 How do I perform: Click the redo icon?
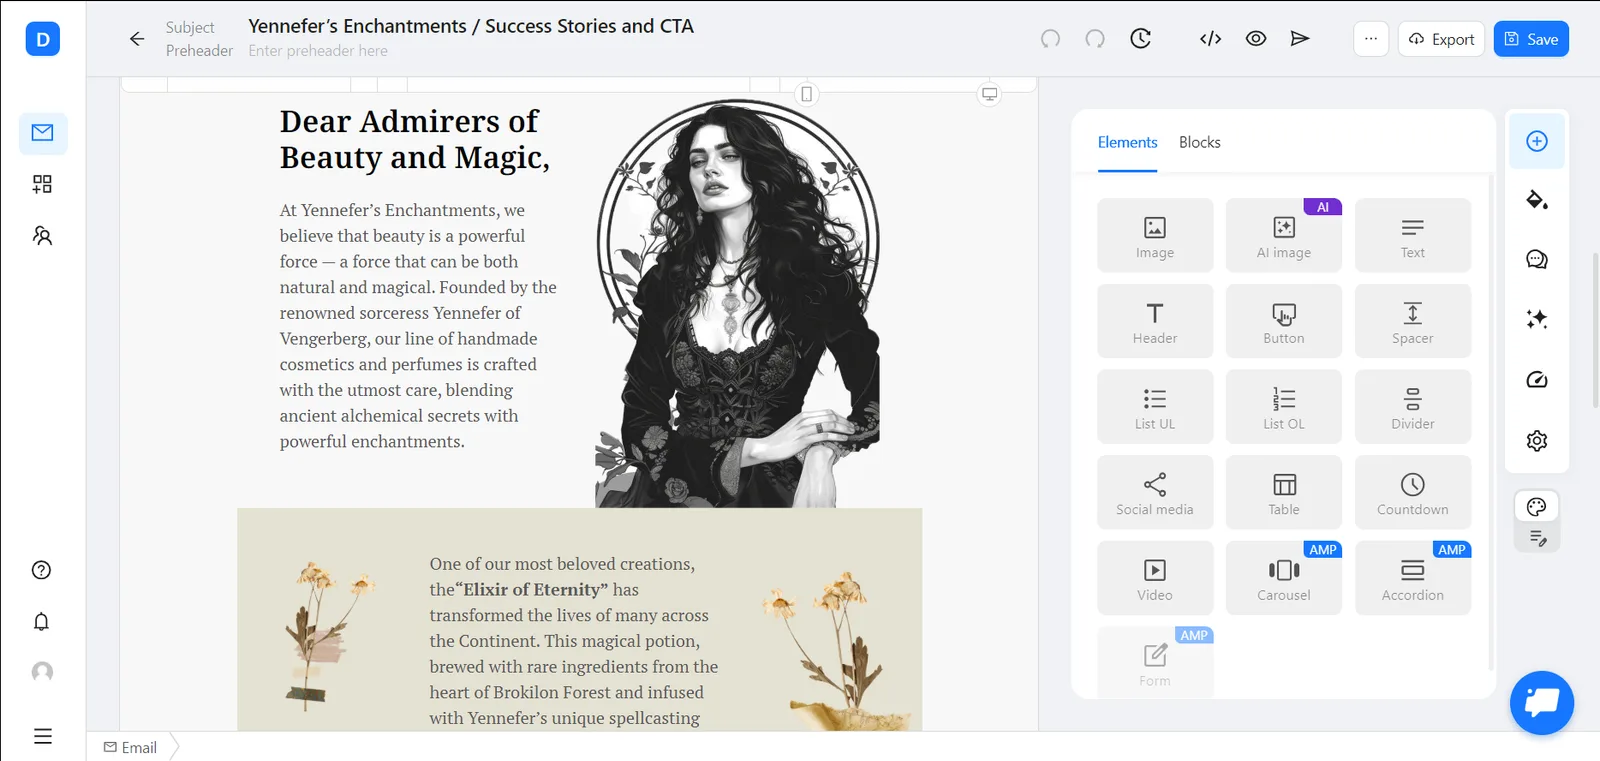coord(1095,39)
